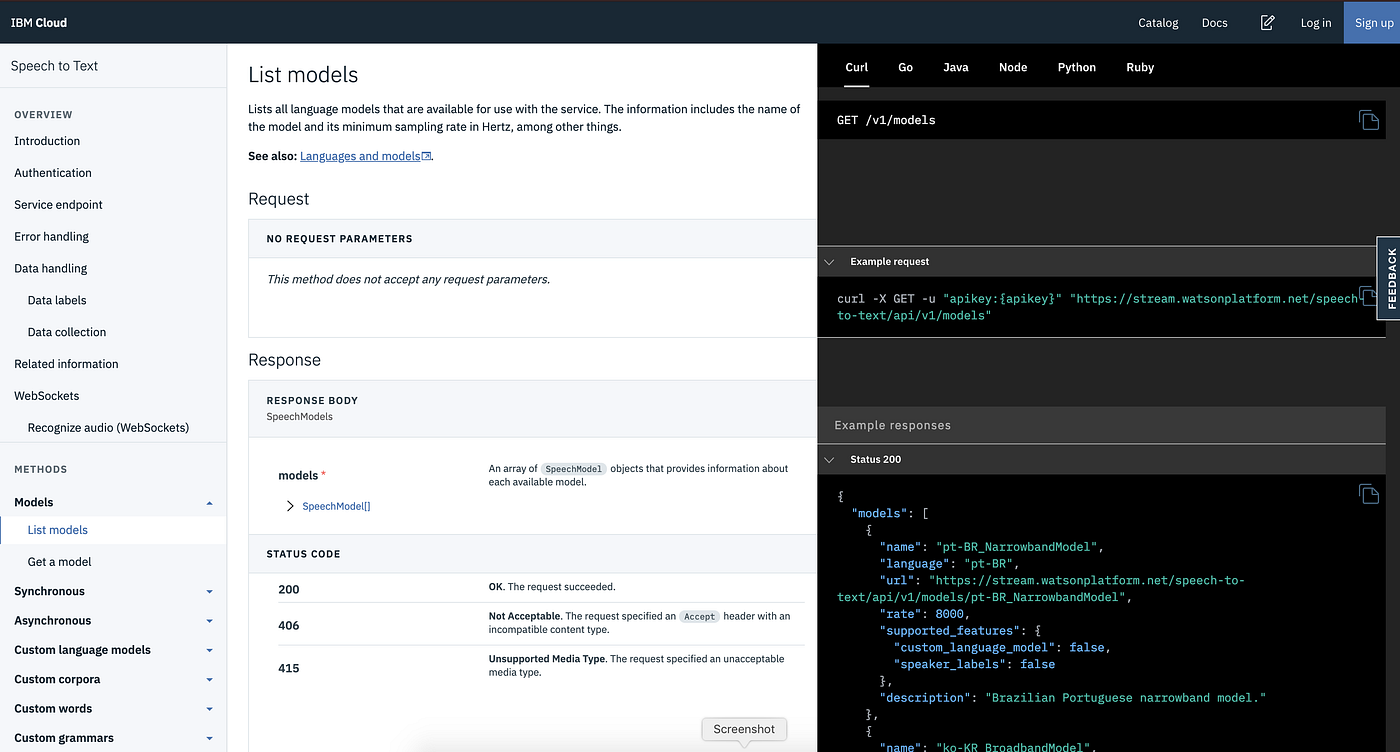1400x752 pixels.
Task: Click the external link icon on Languages and models
Action: (425, 155)
